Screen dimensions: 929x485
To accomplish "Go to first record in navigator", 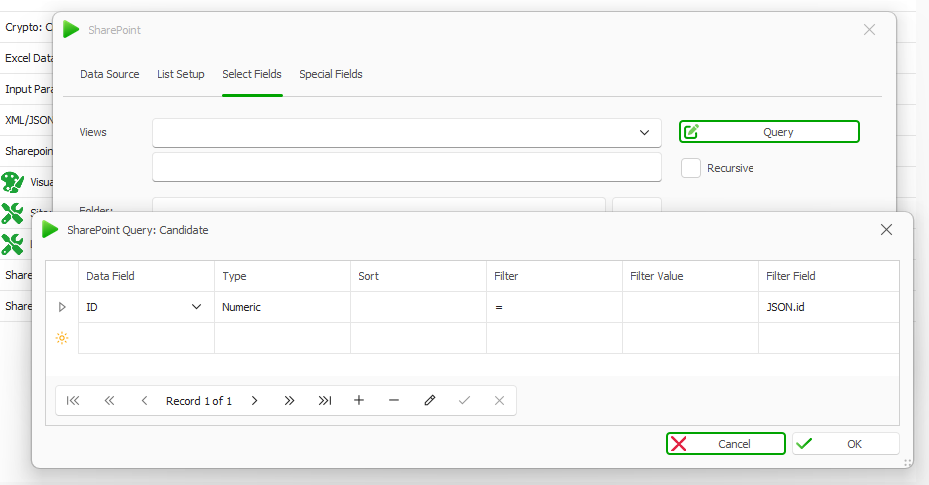I will pos(73,401).
